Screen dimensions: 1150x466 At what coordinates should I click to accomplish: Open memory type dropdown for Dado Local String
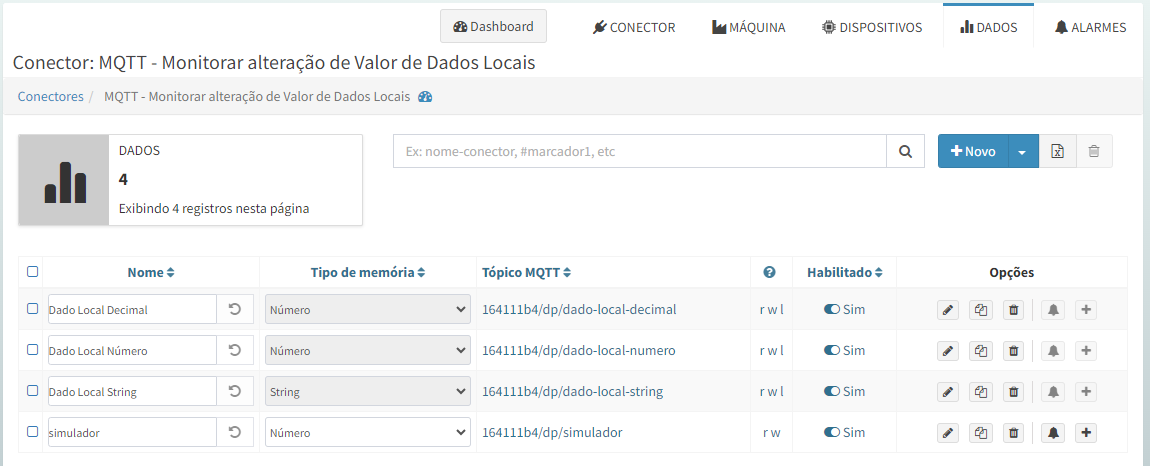tap(367, 392)
